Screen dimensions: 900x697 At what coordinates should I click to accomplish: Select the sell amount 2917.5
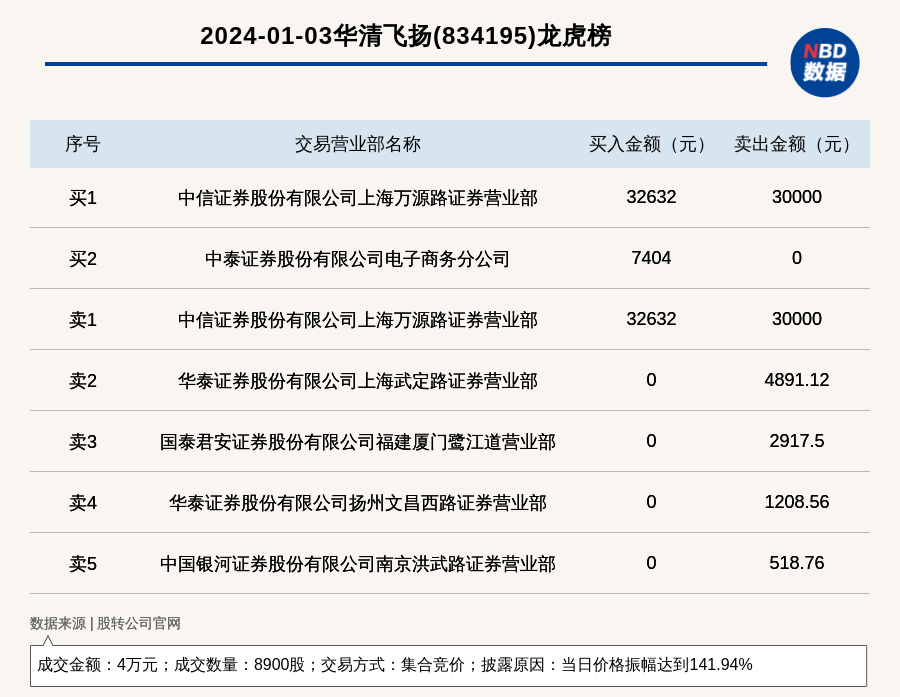[797, 440]
